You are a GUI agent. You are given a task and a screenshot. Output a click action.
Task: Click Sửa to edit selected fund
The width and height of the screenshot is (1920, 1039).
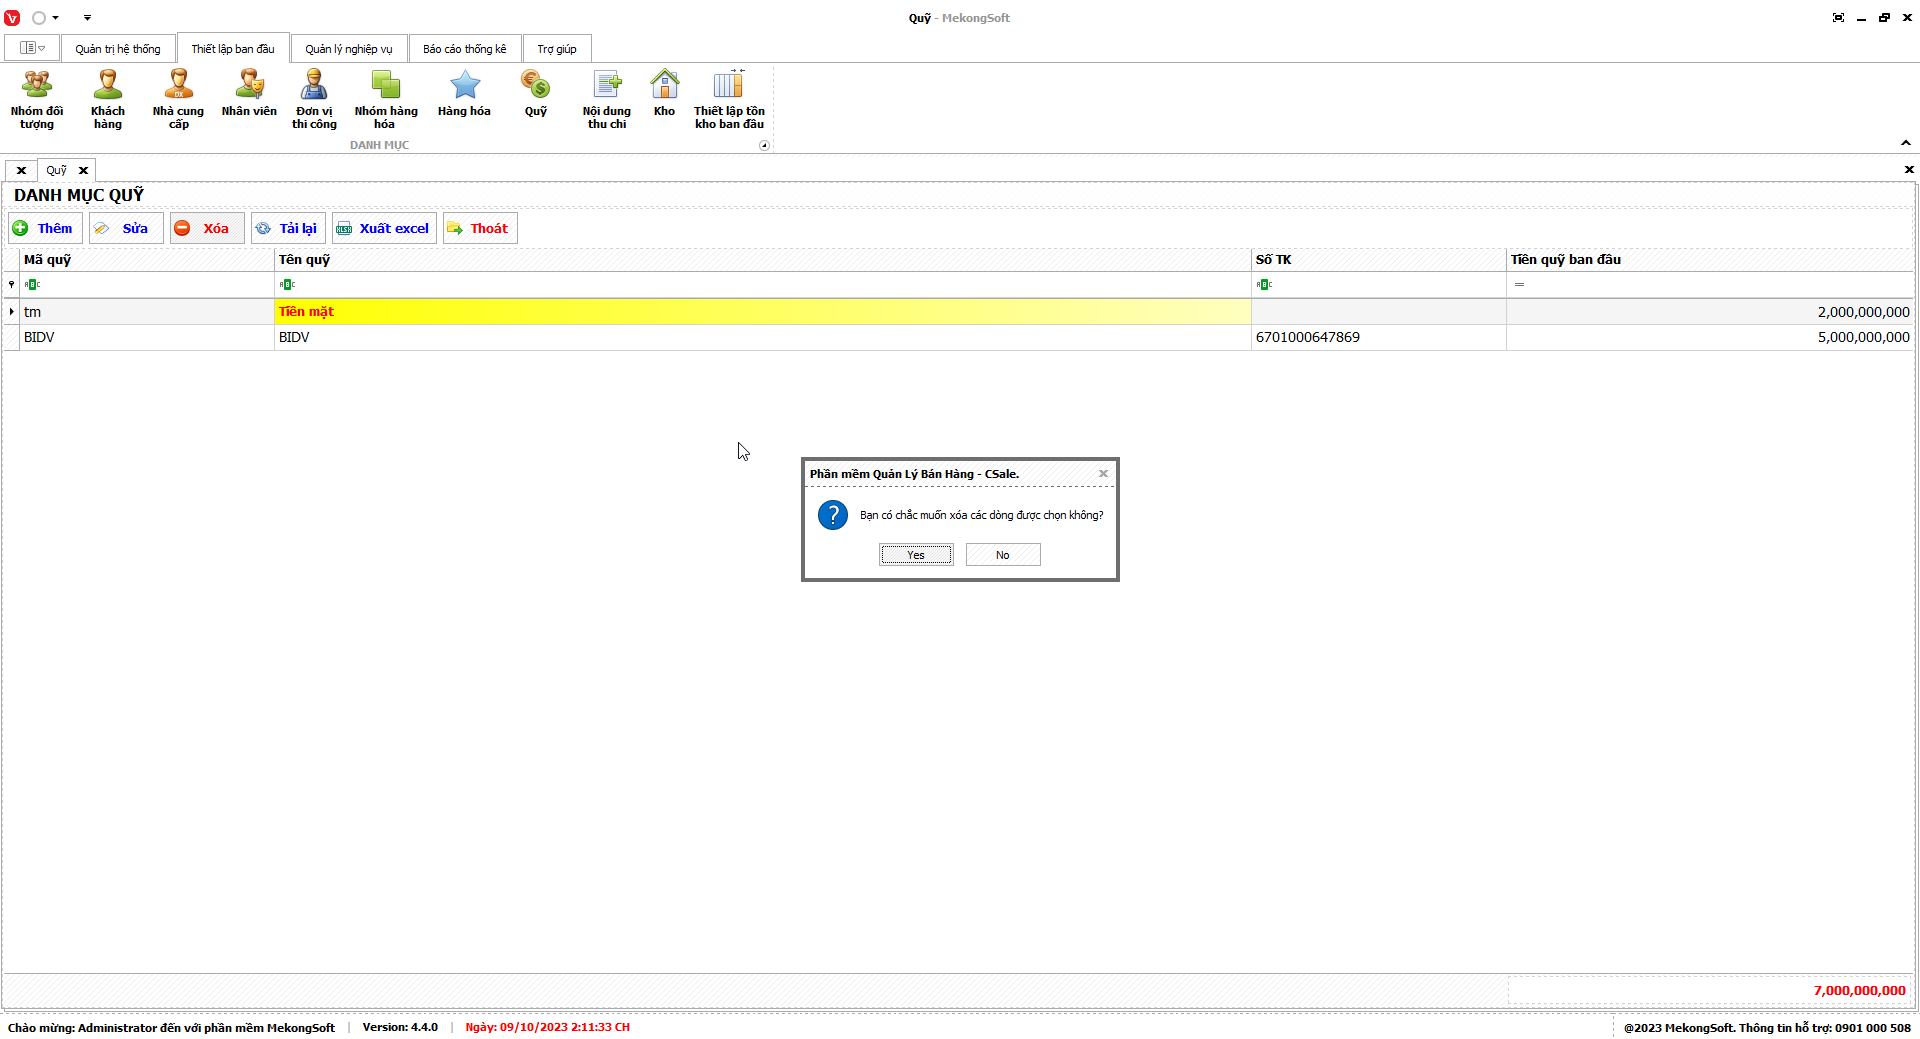click(x=126, y=228)
